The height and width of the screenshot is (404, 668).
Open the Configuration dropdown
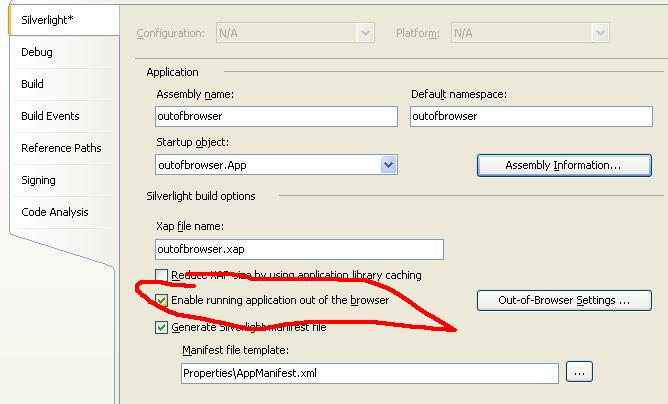(365, 33)
